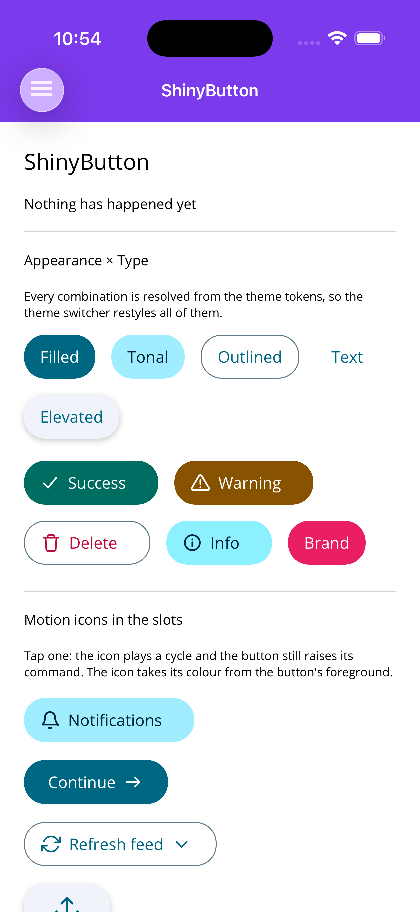Tap the bell icon in Notifications
Screen dimensions: 420x912
pos(51,720)
